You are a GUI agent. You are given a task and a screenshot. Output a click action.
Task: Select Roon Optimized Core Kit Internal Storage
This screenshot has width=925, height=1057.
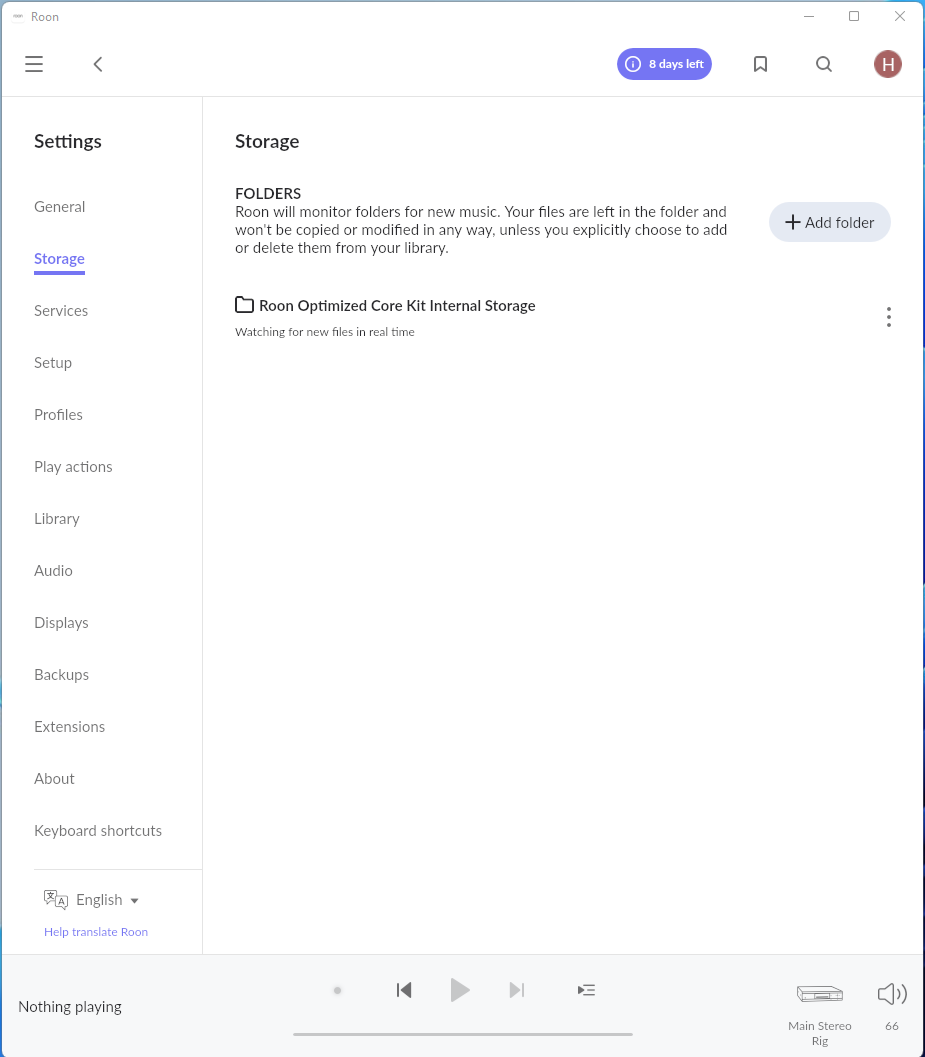tap(396, 306)
